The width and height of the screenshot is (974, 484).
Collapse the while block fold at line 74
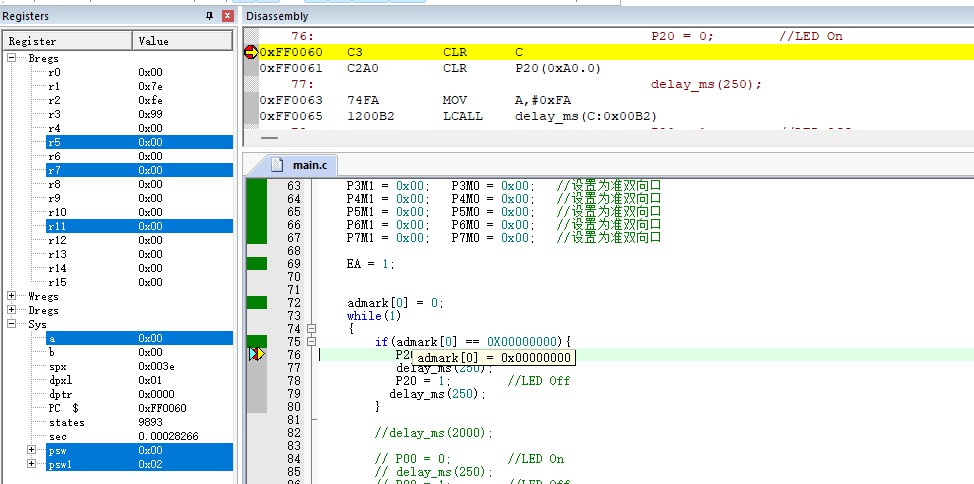[x=311, y=328]
